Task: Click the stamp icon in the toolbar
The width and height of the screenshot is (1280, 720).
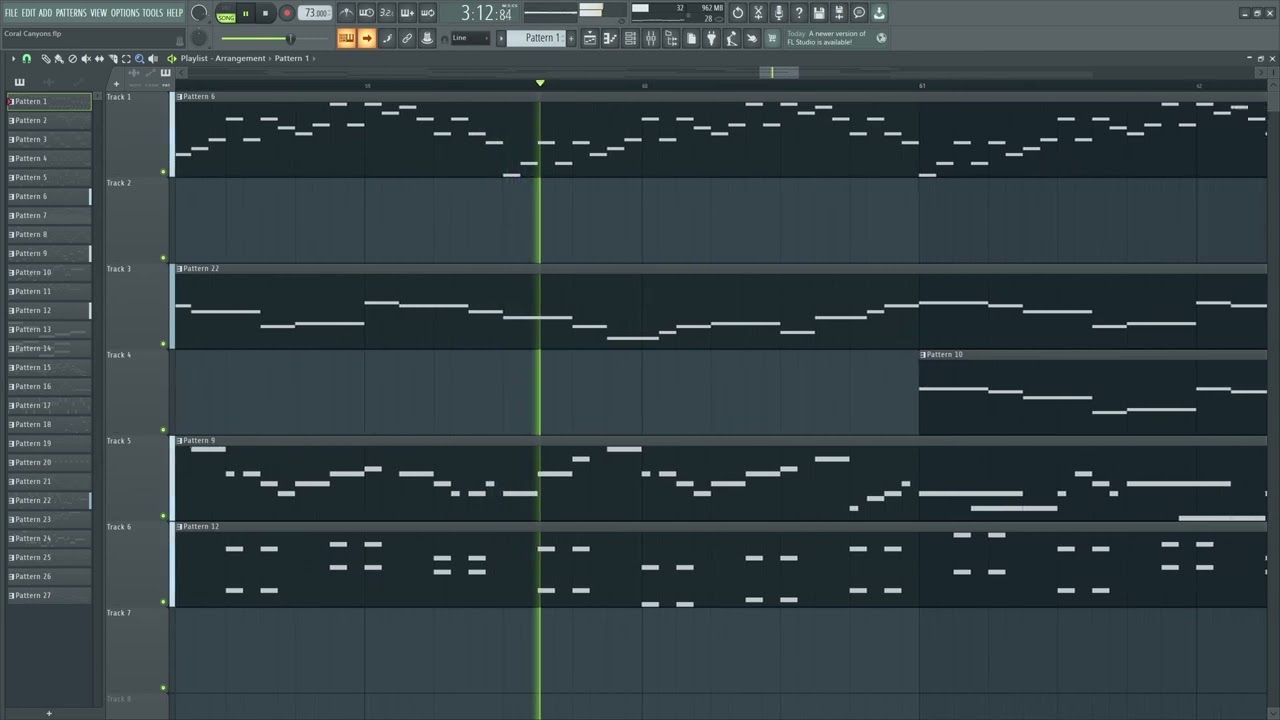Action: (427, 38)
